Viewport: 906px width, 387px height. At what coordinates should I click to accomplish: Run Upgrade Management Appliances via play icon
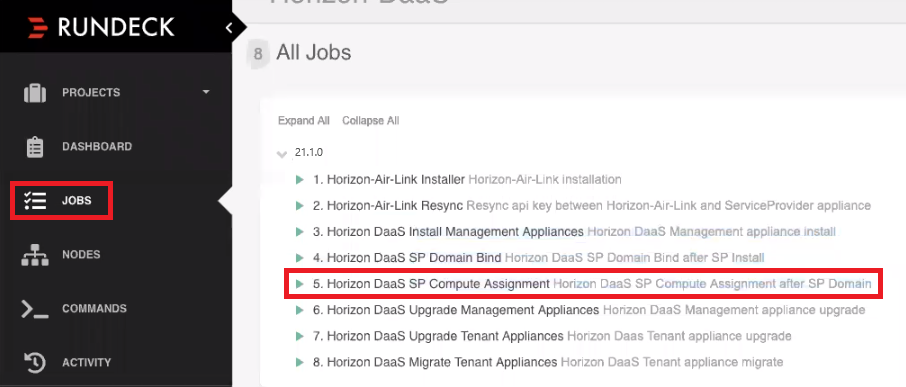(299, 310)
